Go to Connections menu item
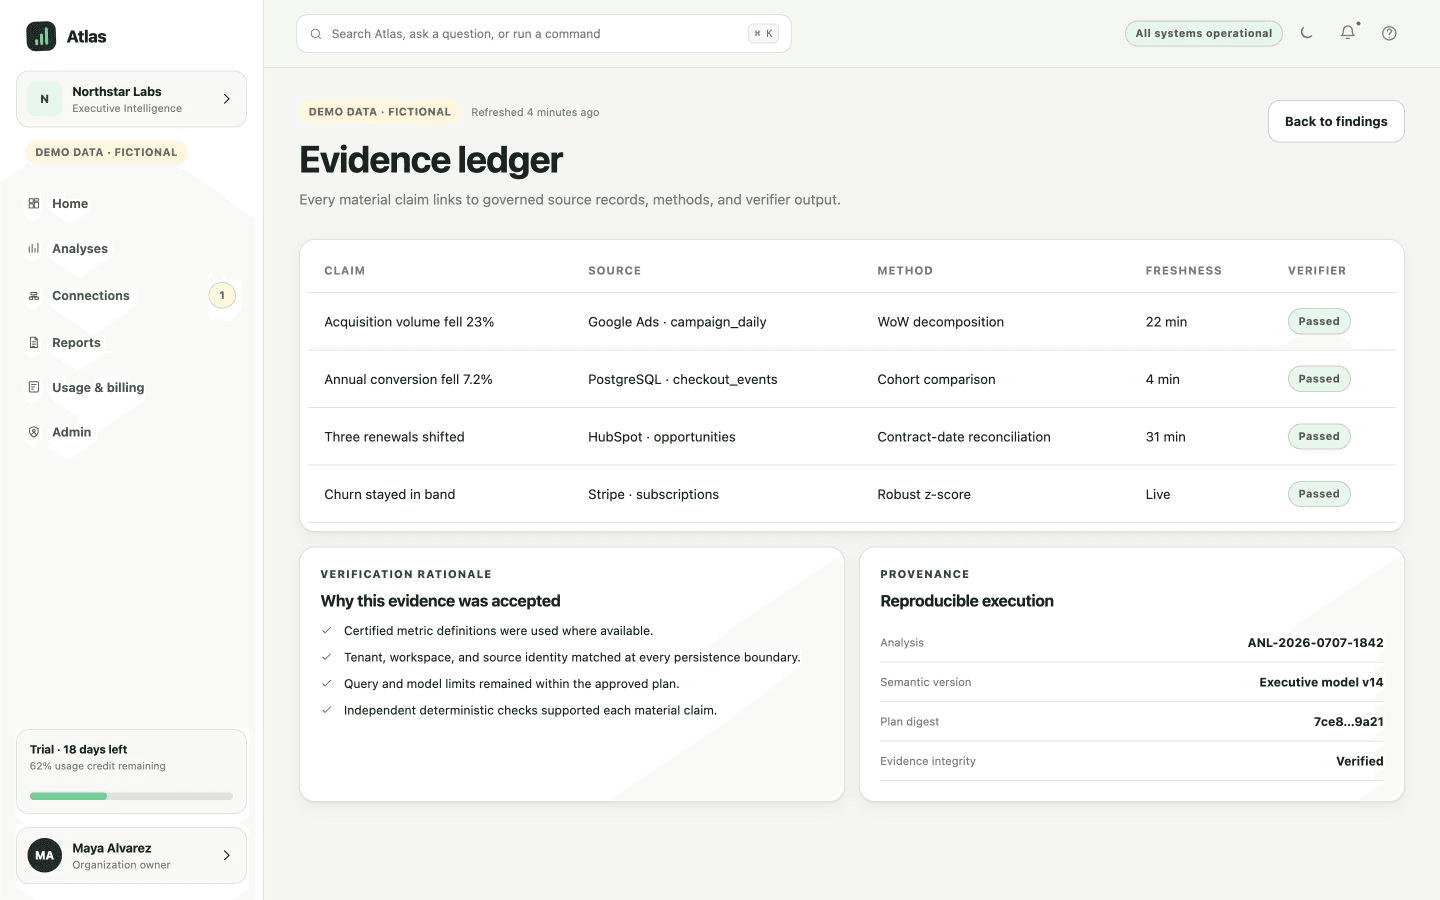This screenshot has width=1440, height=900. [x=131, y=296]
